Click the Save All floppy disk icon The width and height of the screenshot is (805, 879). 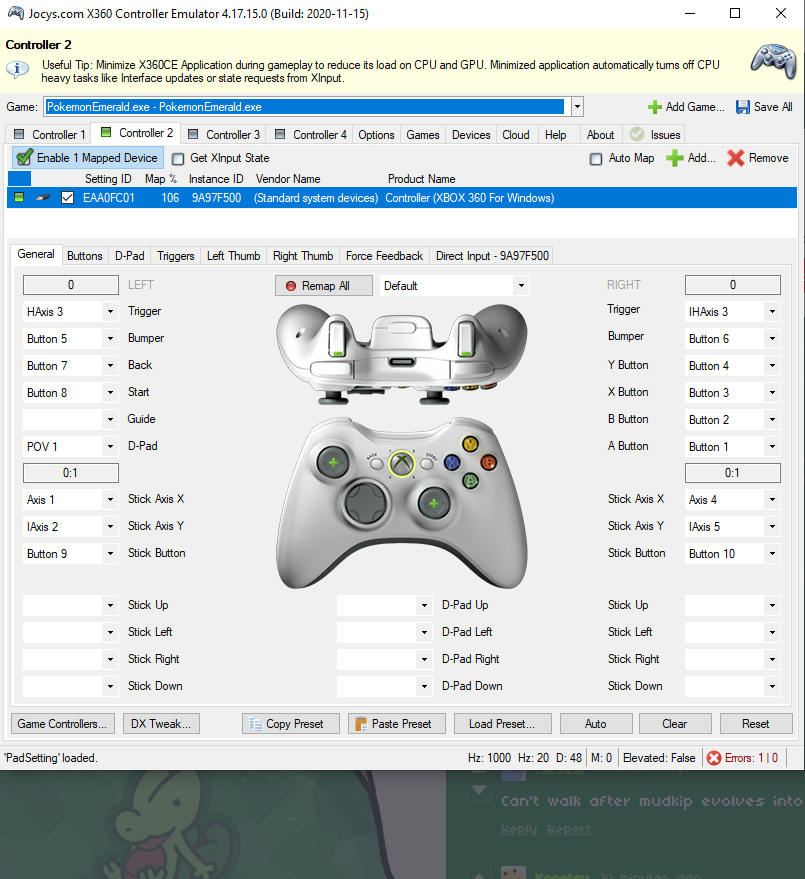click(x=743, y=107)
